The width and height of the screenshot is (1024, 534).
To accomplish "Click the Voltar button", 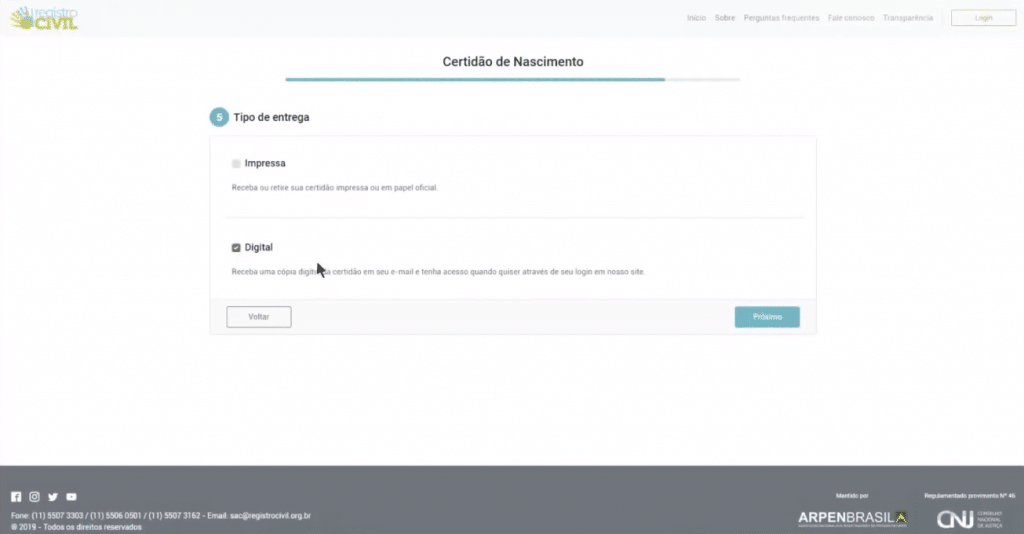I will click(x=259, y=317).
